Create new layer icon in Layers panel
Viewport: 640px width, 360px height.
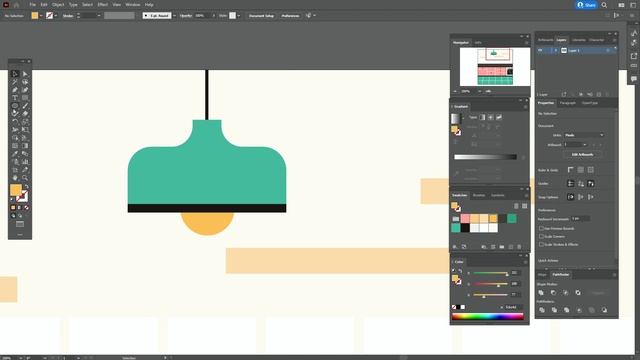point(599,94)
